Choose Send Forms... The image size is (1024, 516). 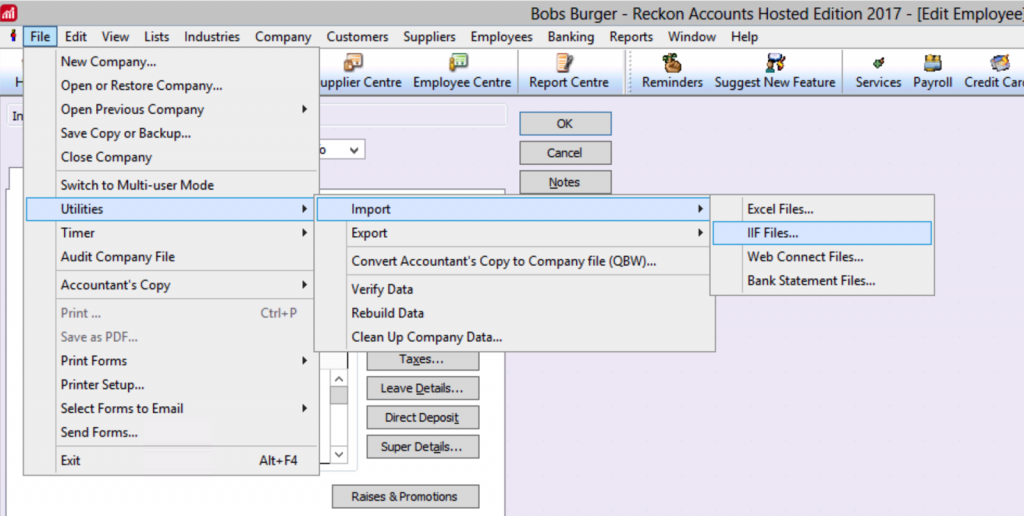(172, 432)
